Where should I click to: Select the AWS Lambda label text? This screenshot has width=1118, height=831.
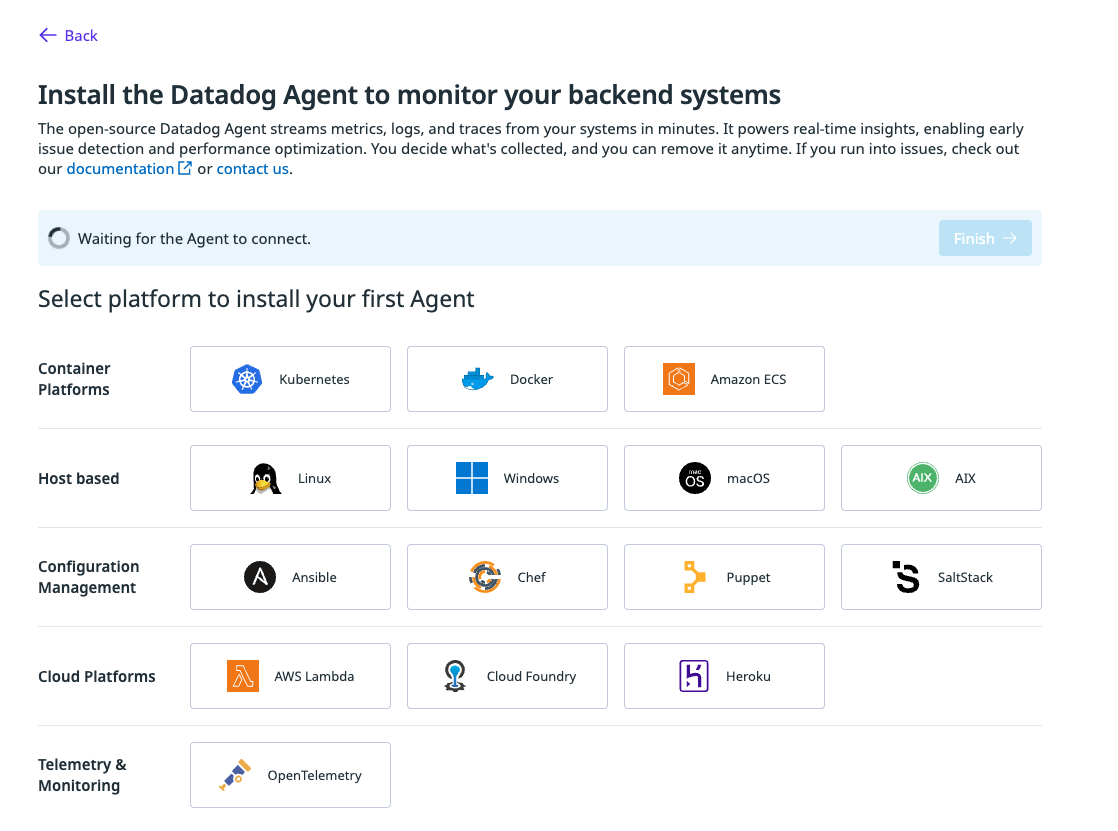[314, 676]
